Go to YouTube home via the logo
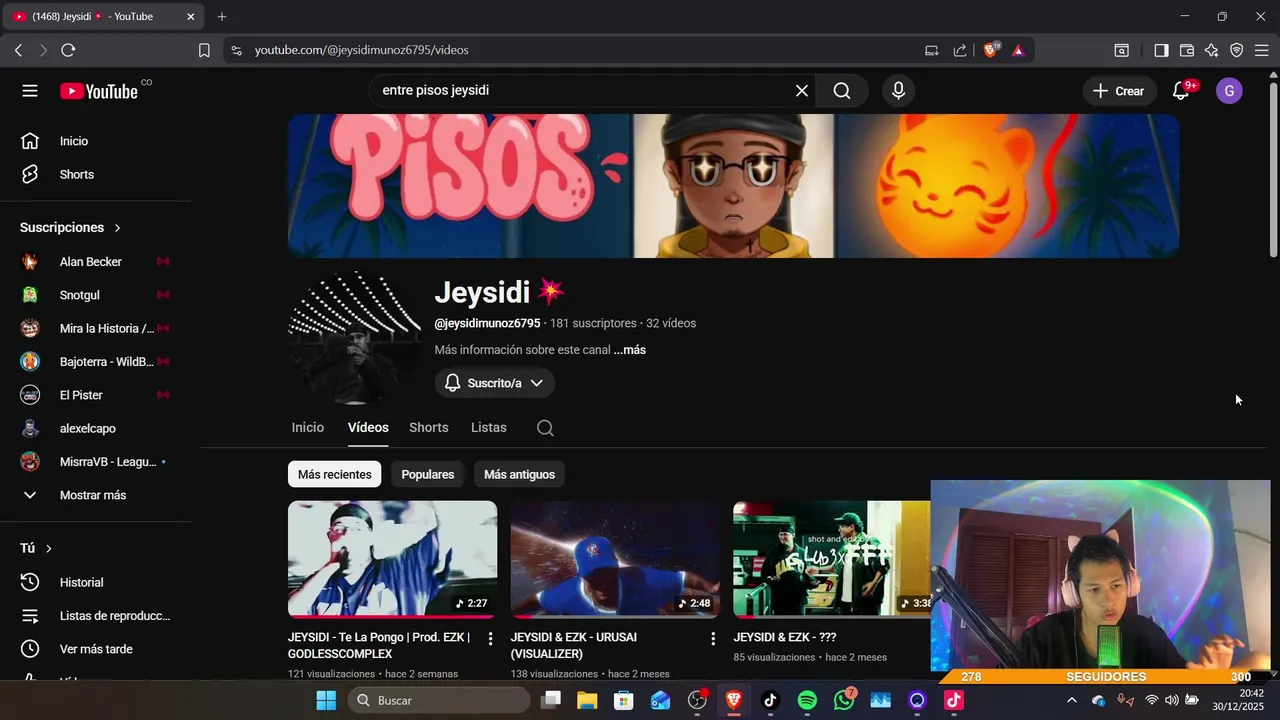 click(x=99, y=91)
